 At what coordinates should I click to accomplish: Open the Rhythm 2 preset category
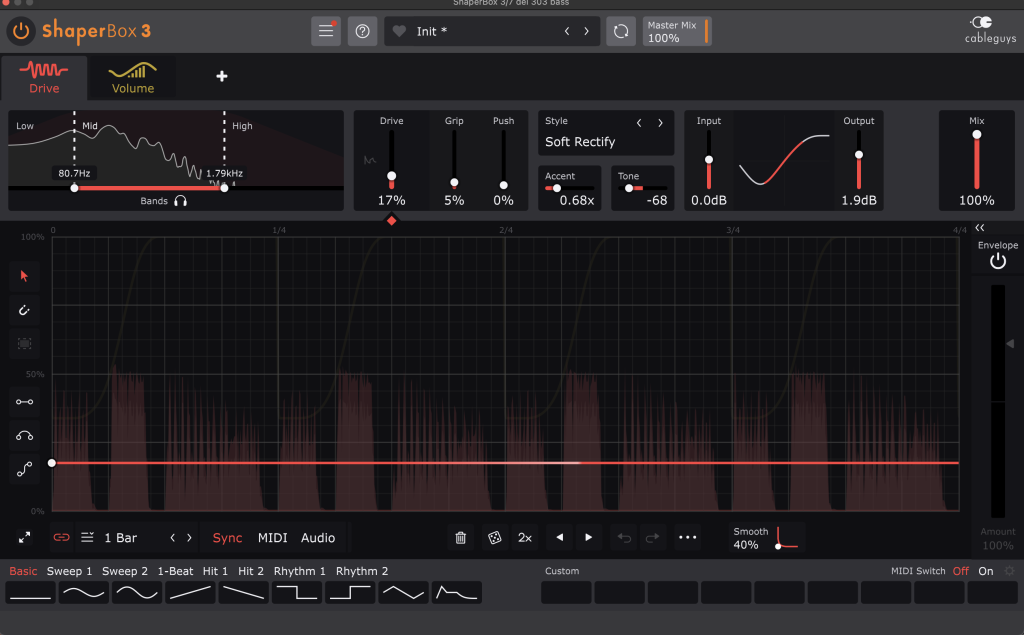click(362, 571)
